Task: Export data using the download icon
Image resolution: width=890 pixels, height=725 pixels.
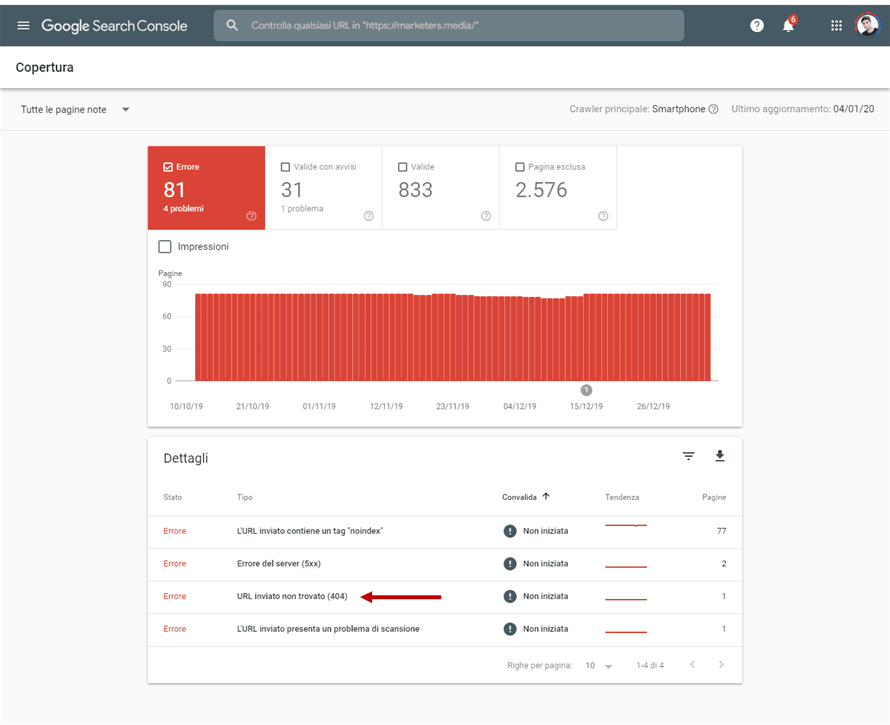Action: 719,456
